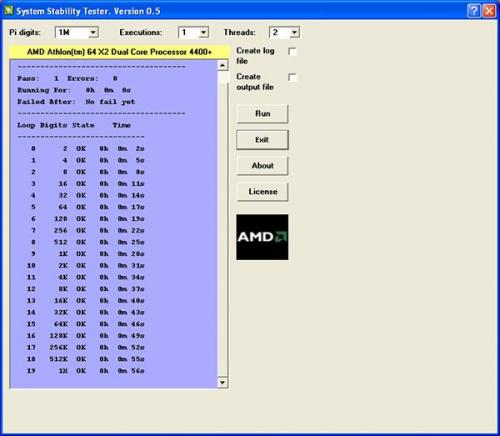Select loop 10 row with 2K digits
Screen dimensions: 500x436
(86, 266)
